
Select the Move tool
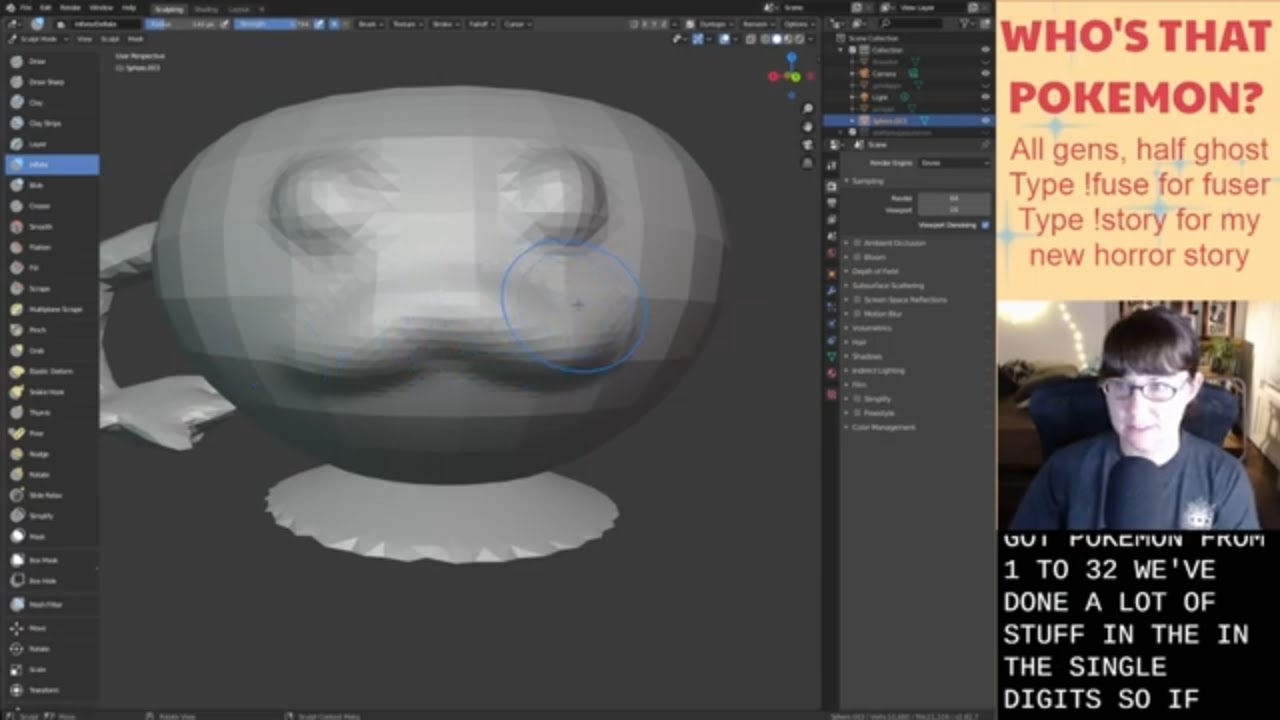point(50,628)
